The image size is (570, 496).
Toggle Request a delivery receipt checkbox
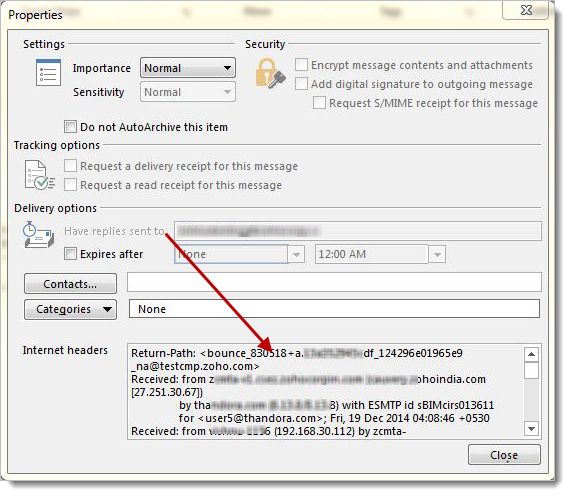[x=70, y=166]
